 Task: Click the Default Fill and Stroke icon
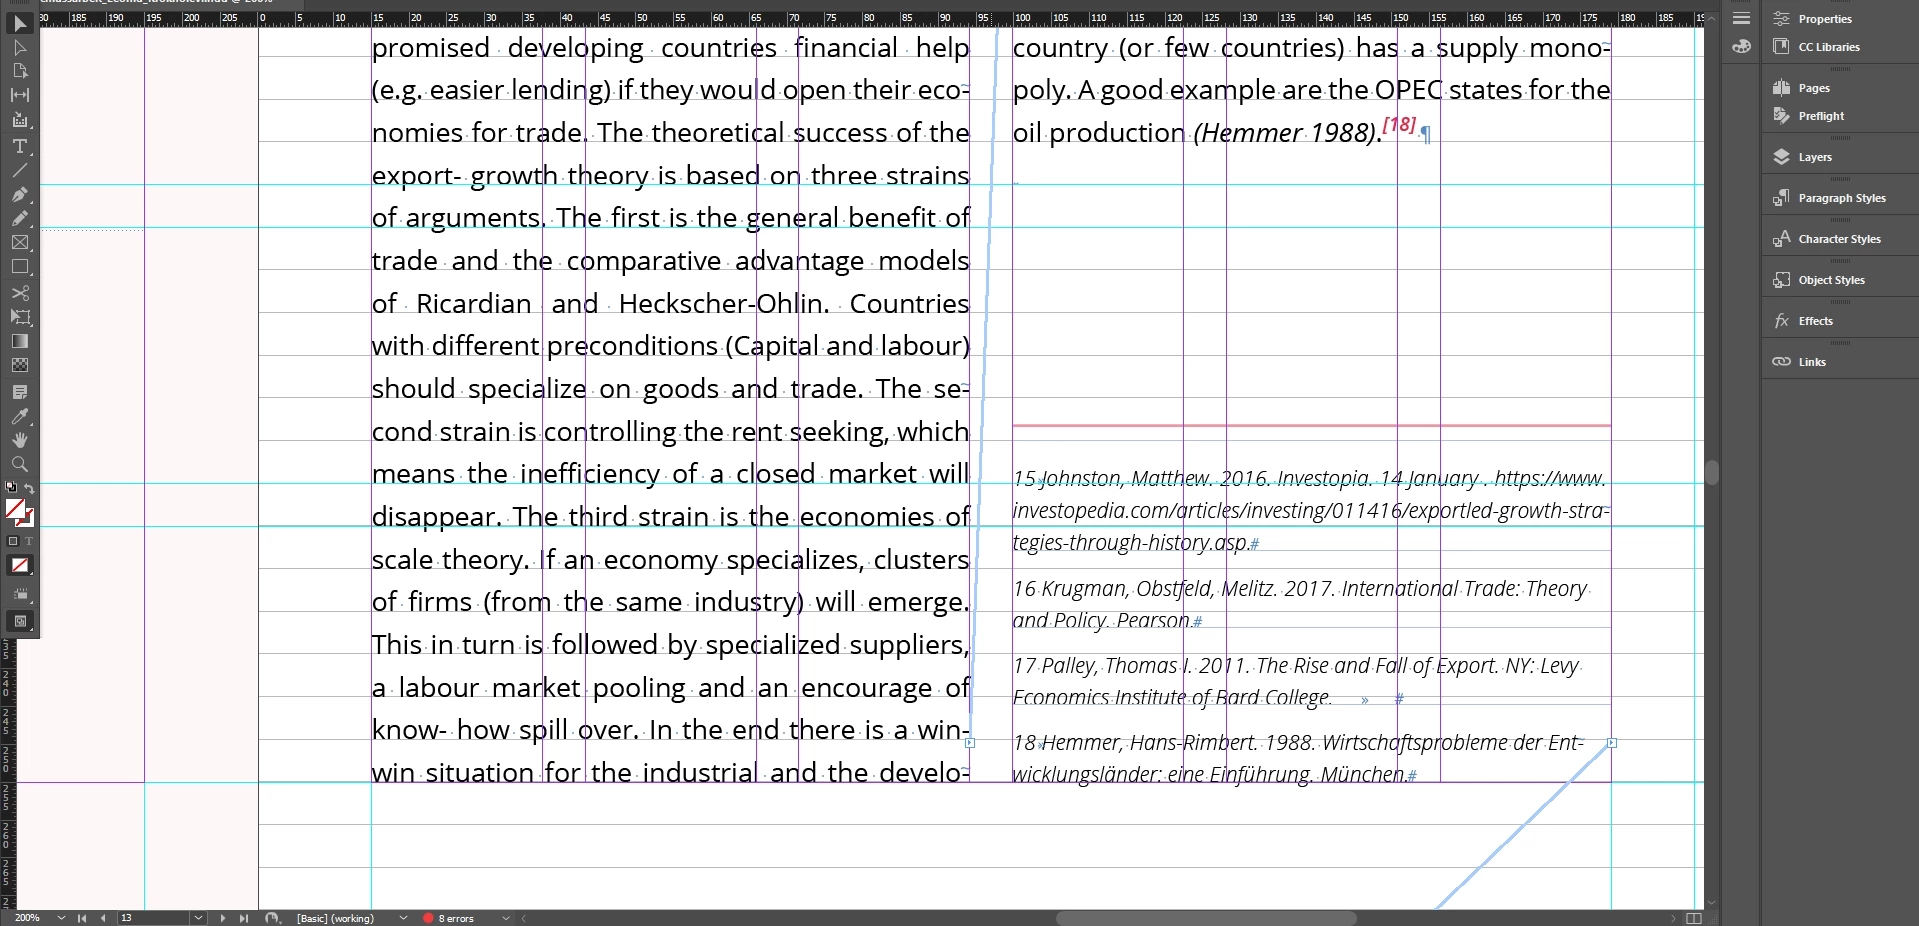pyautogui.click(x=12, y=487)
